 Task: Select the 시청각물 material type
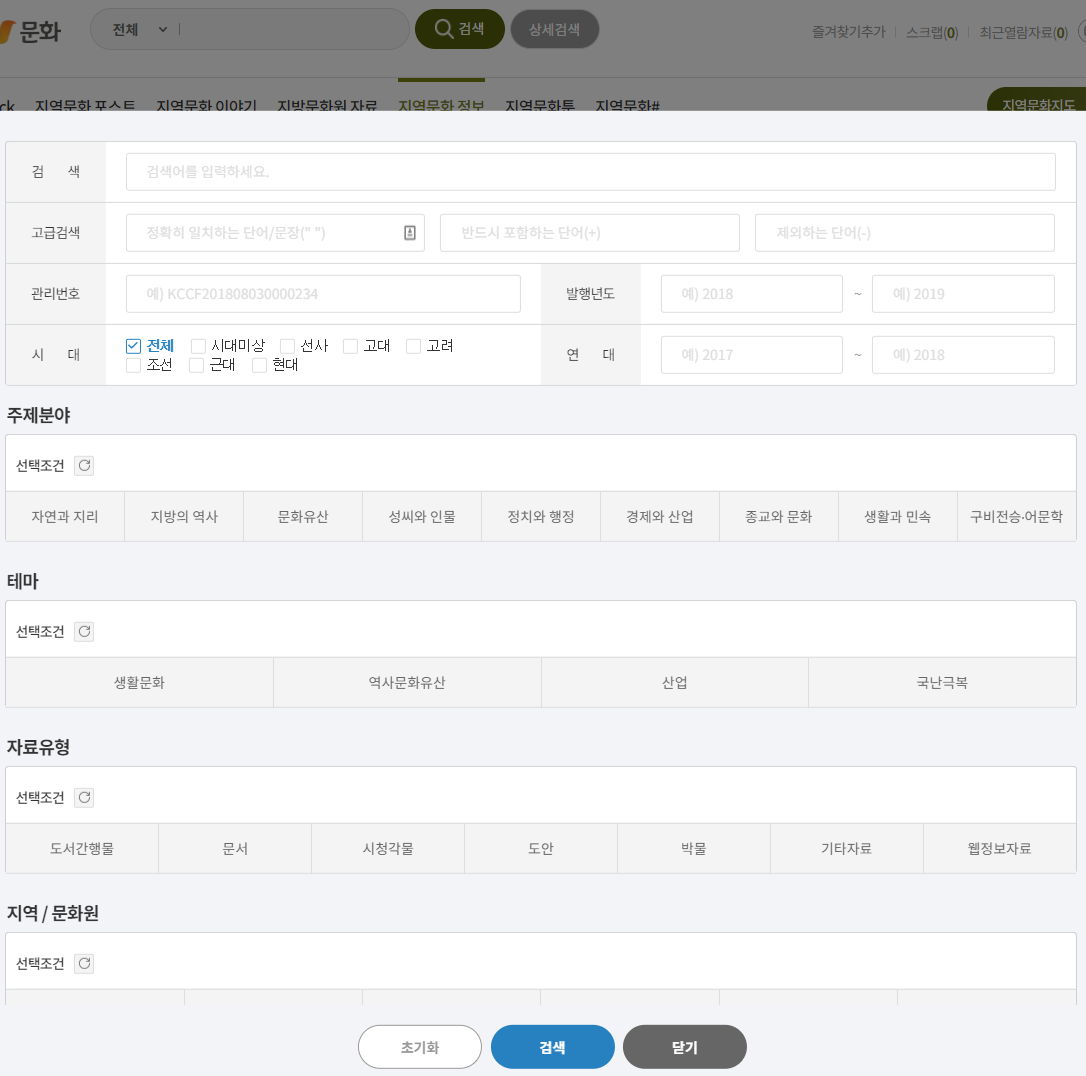(388, 849)
